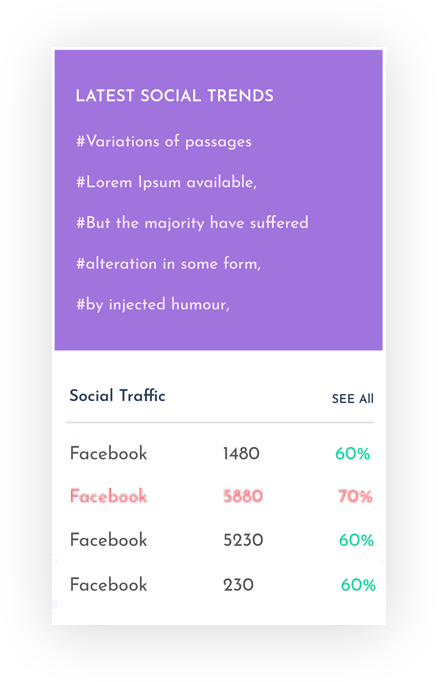Click the Social Traffic heading
This screenshot has height=682, width=438.
(x=117, y=396)
